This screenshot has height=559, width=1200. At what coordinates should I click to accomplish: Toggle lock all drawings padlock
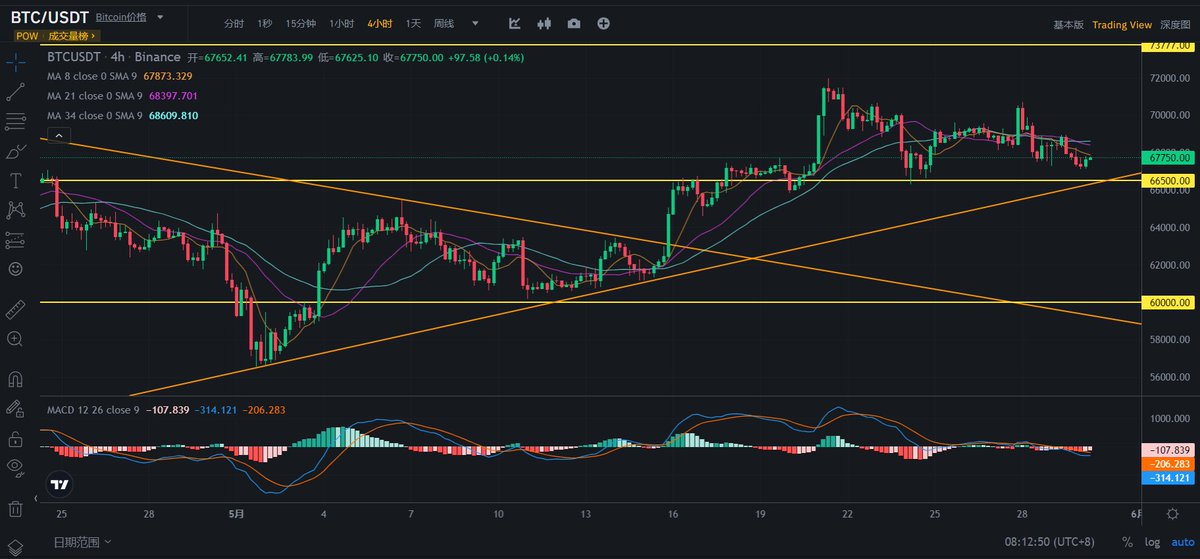15,438
